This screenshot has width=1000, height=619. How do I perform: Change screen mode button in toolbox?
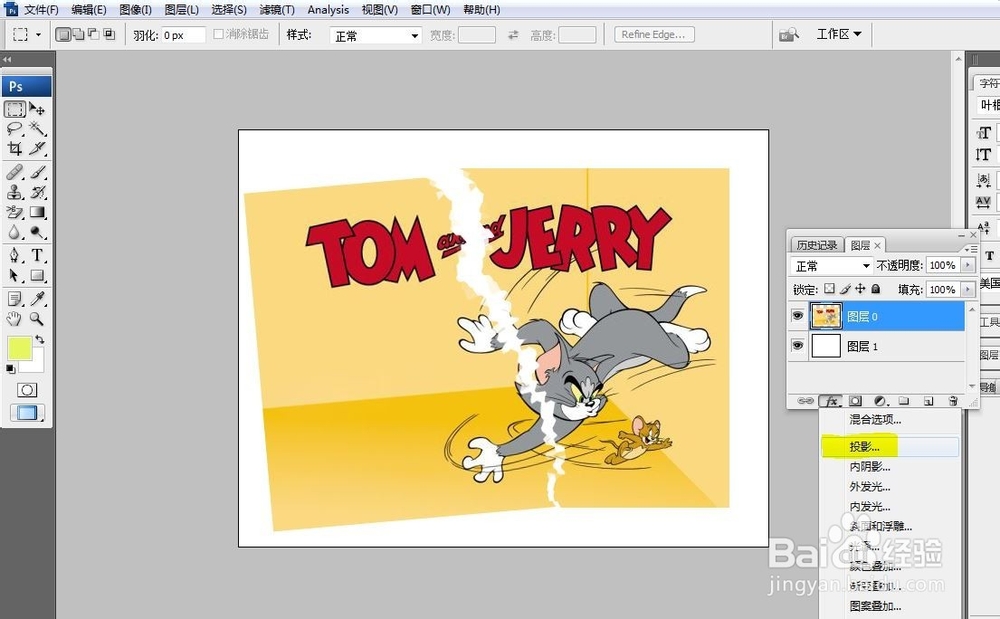point(27,413)
